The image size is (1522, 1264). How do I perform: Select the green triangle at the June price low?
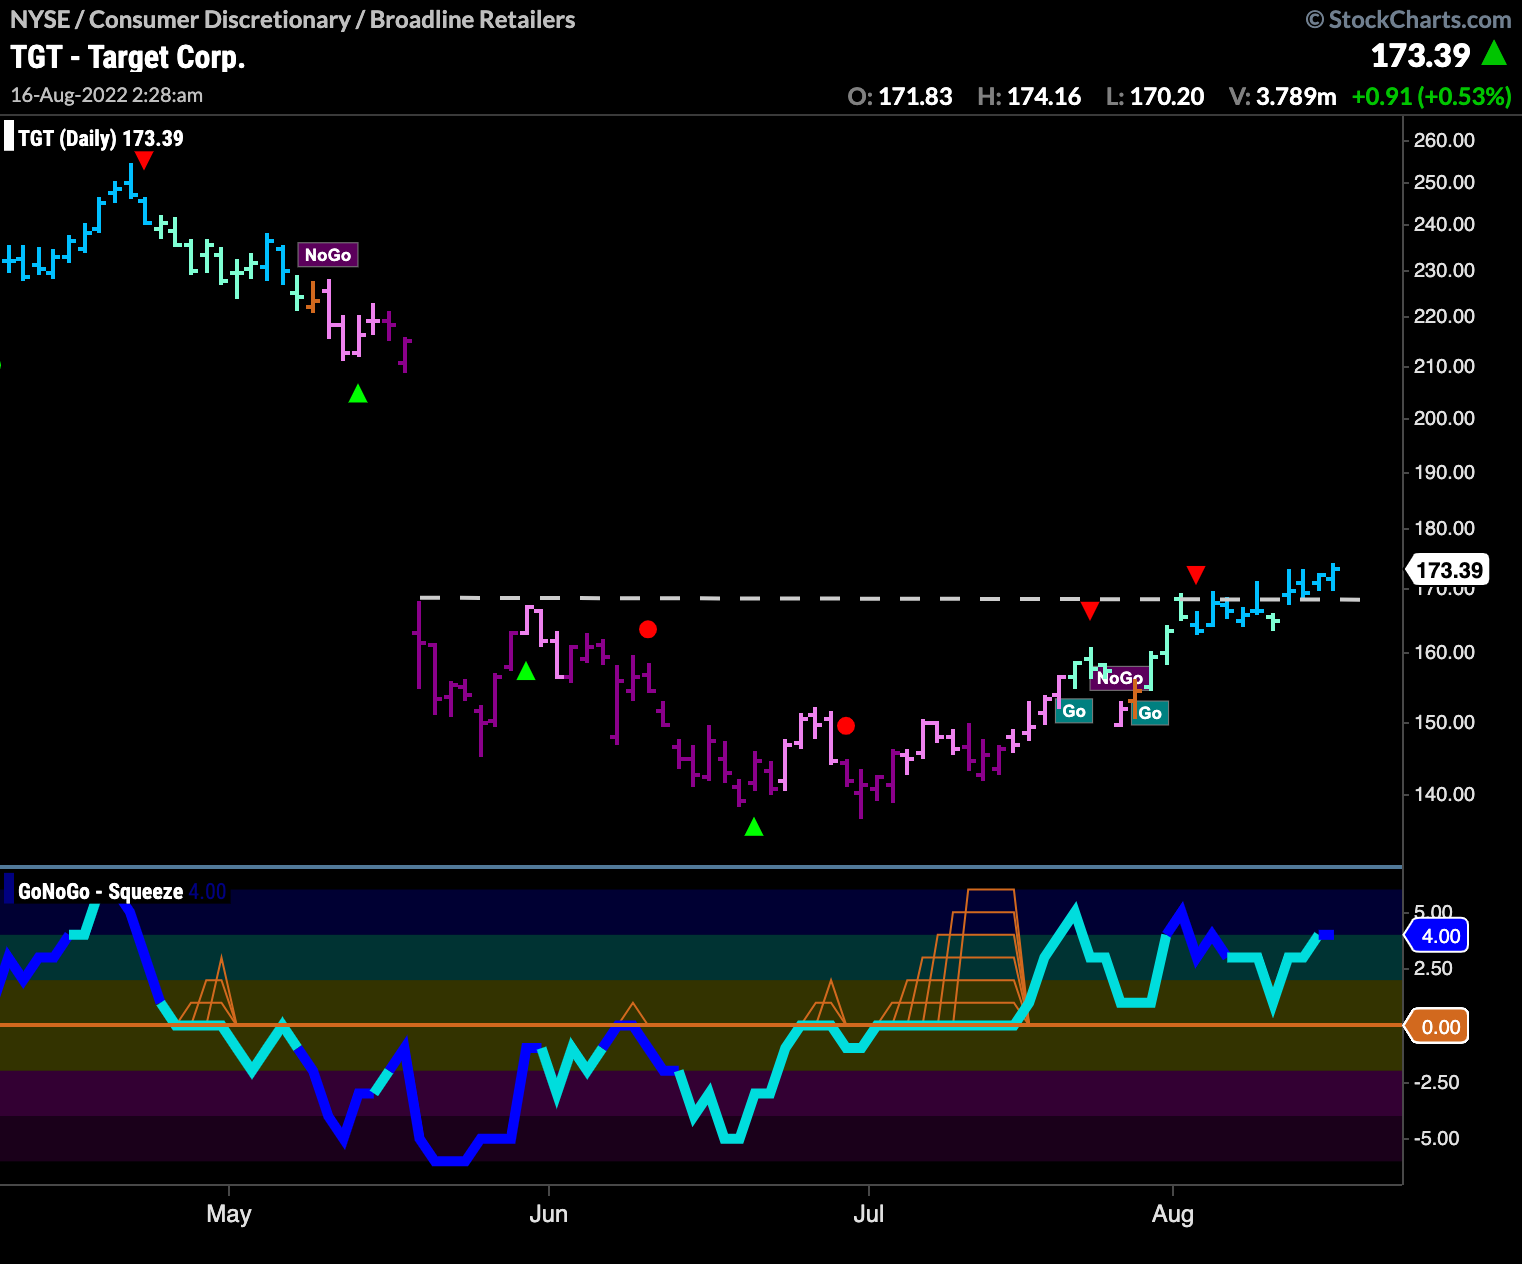click(x=754, y=827)
